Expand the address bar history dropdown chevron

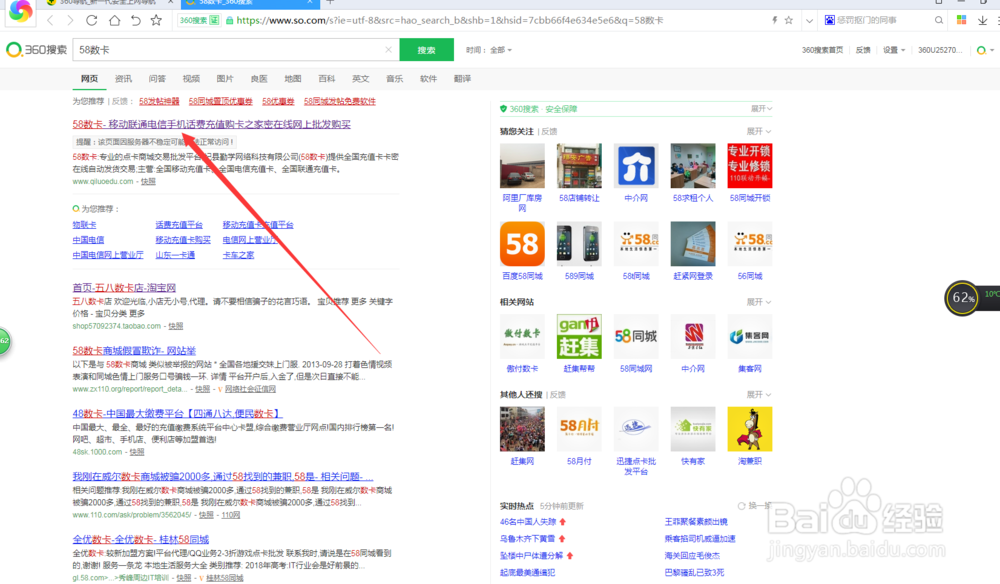(809, 20)
